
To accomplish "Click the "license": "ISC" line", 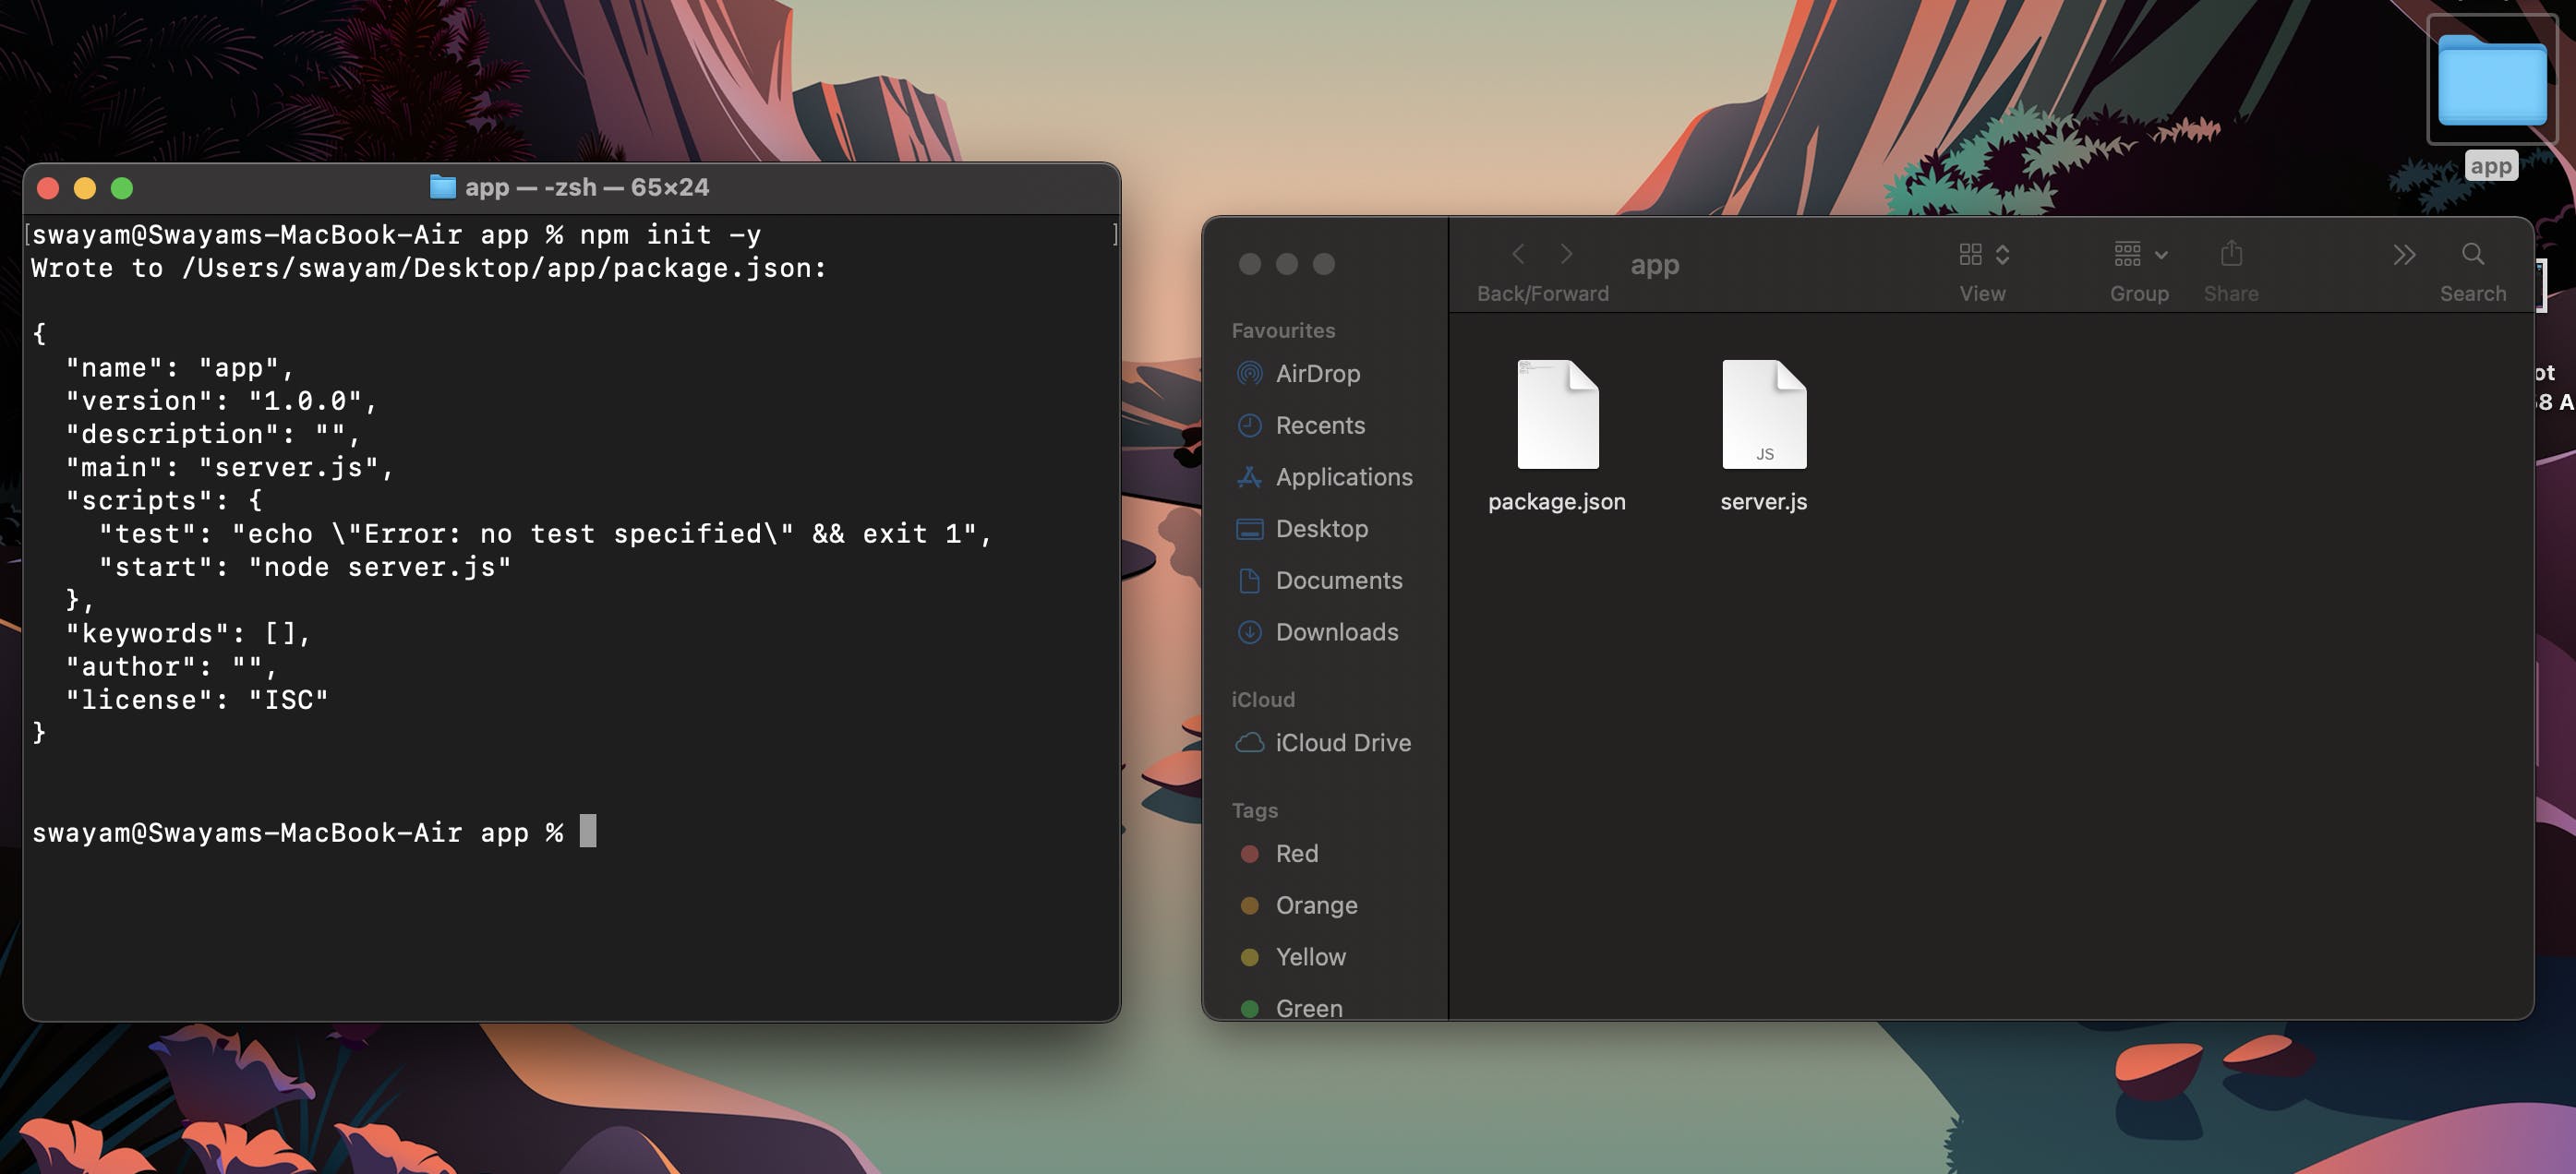I will [x=197, y=700].
